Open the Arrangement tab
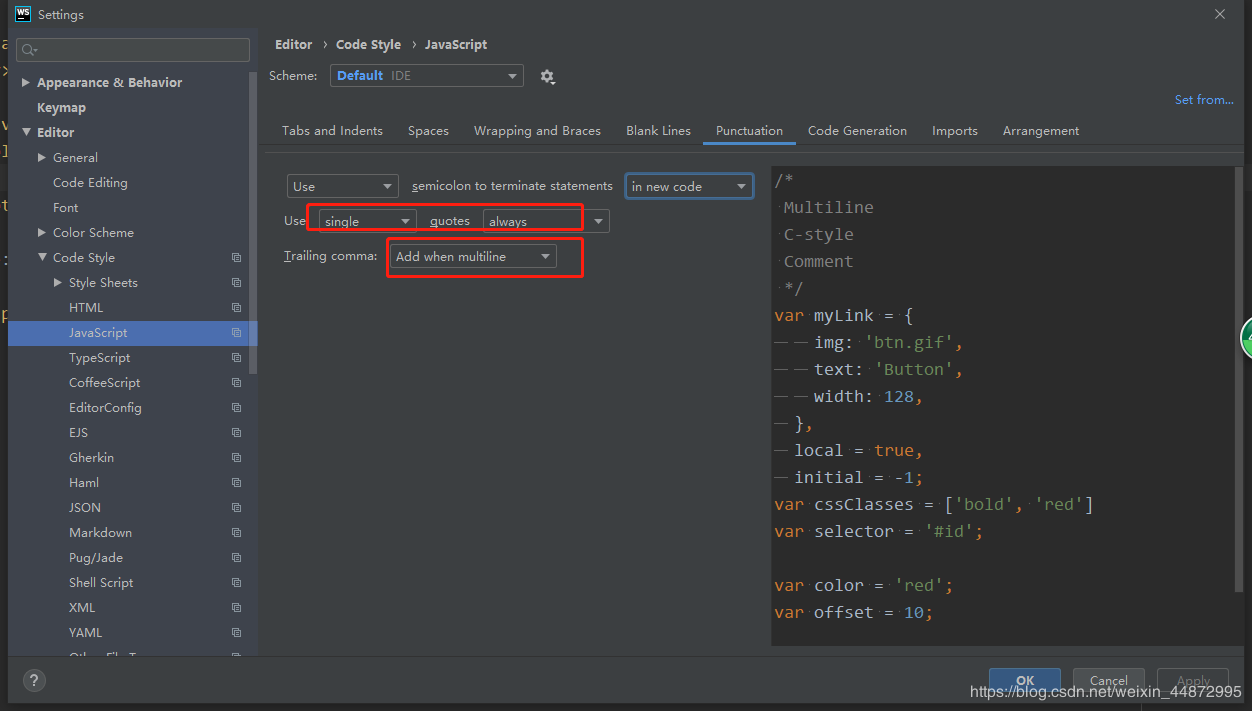The height and width of the screenshot is (711, 1252). tap(1041, 131)
